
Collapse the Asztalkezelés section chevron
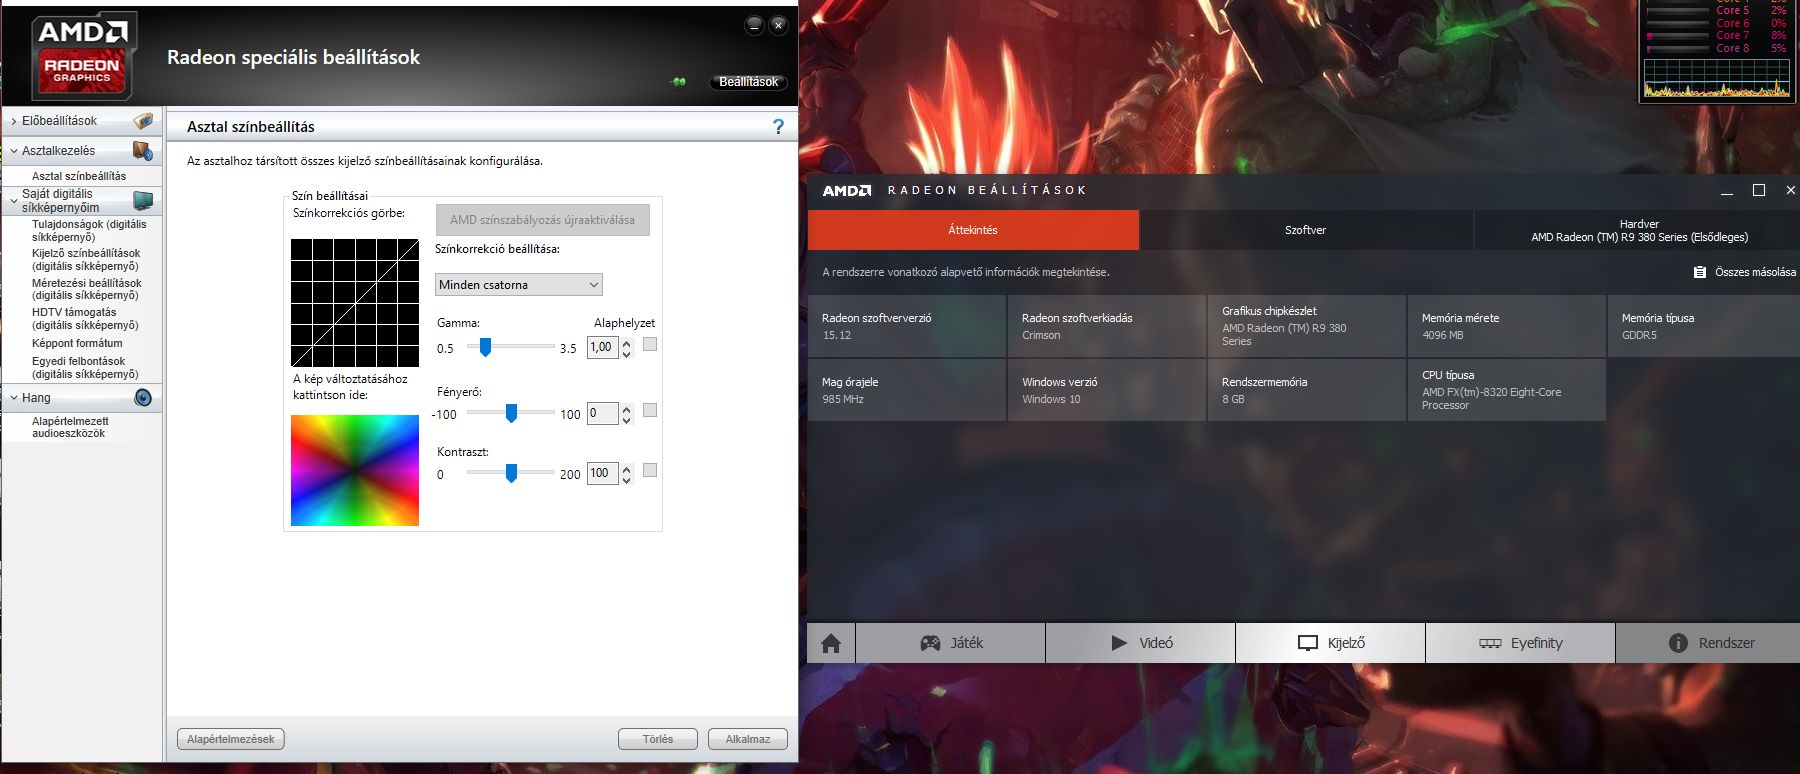[13, 151]
